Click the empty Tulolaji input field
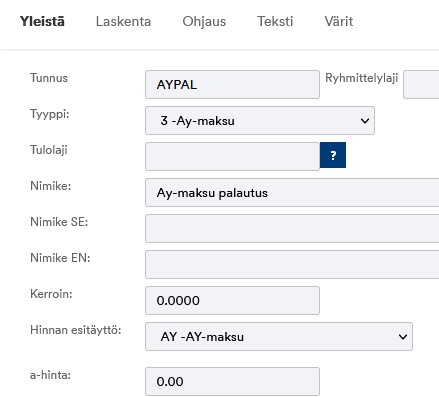 232,156
